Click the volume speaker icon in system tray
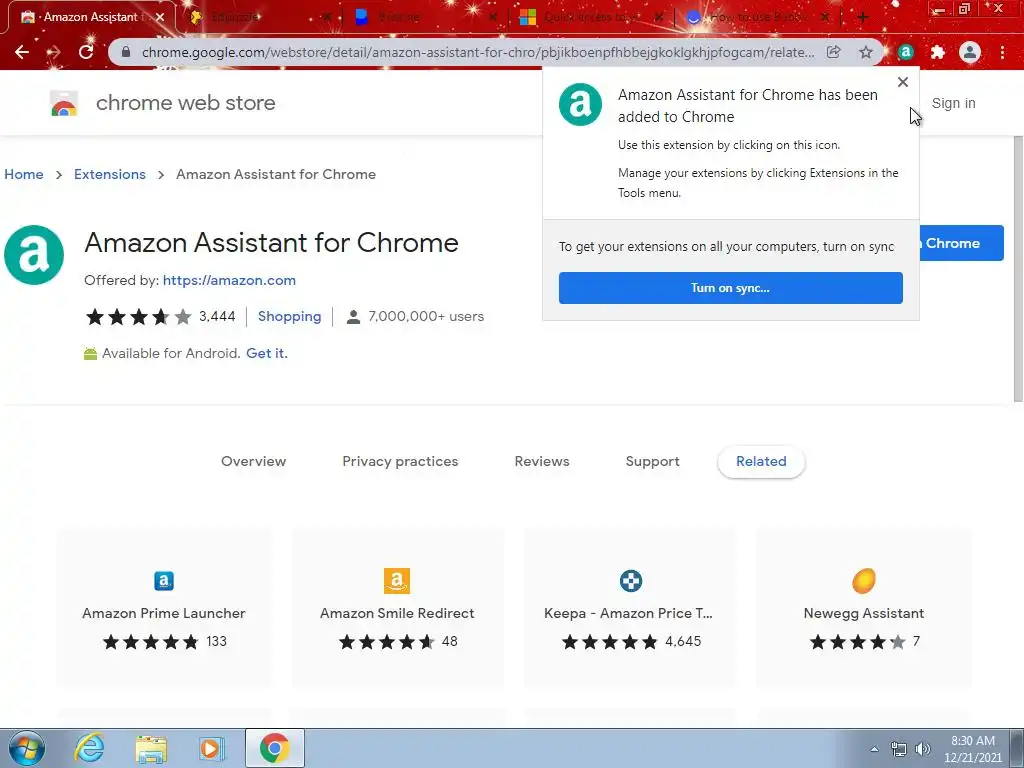This screenshot has height=768, width=1024. point(923,749)
